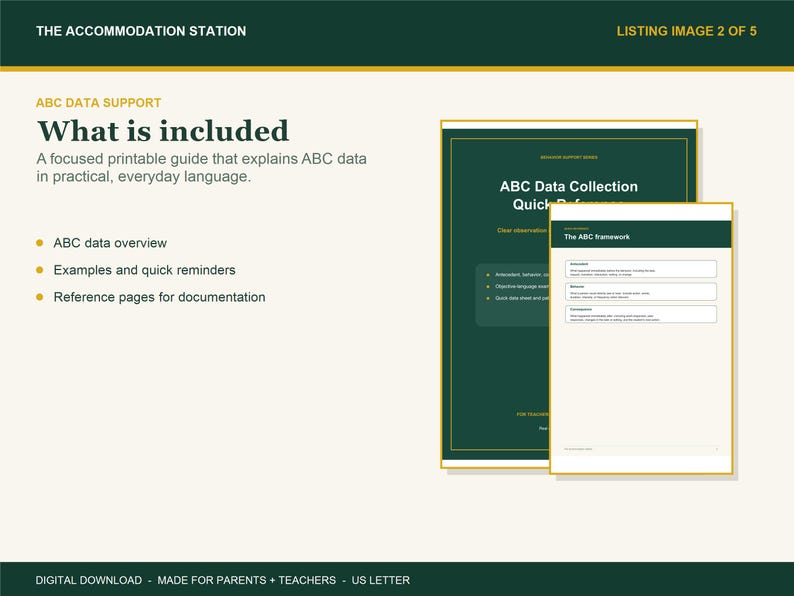Click the 'A focused printable guide' description
The image size is (794, 596).
(x=201, y=168)
